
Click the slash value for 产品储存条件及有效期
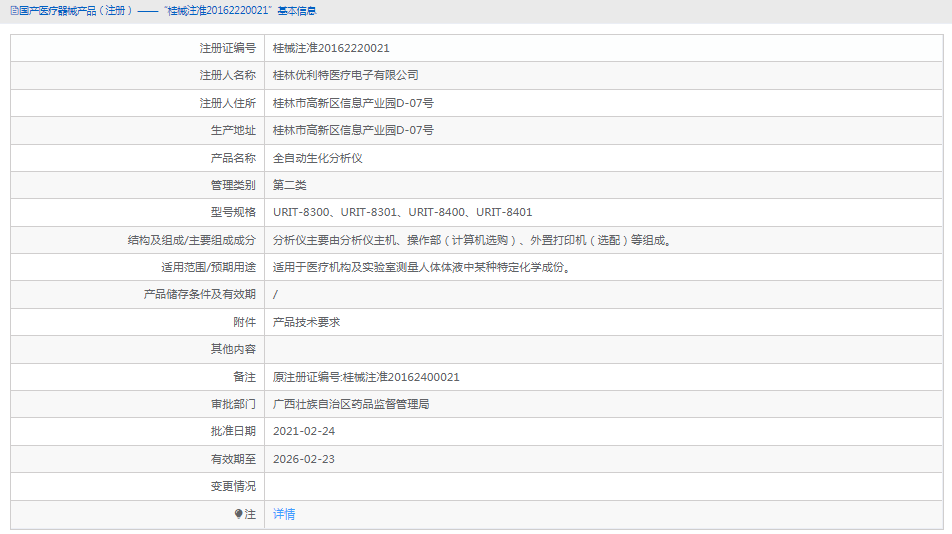pyautogui.click(x=275, y=294)
